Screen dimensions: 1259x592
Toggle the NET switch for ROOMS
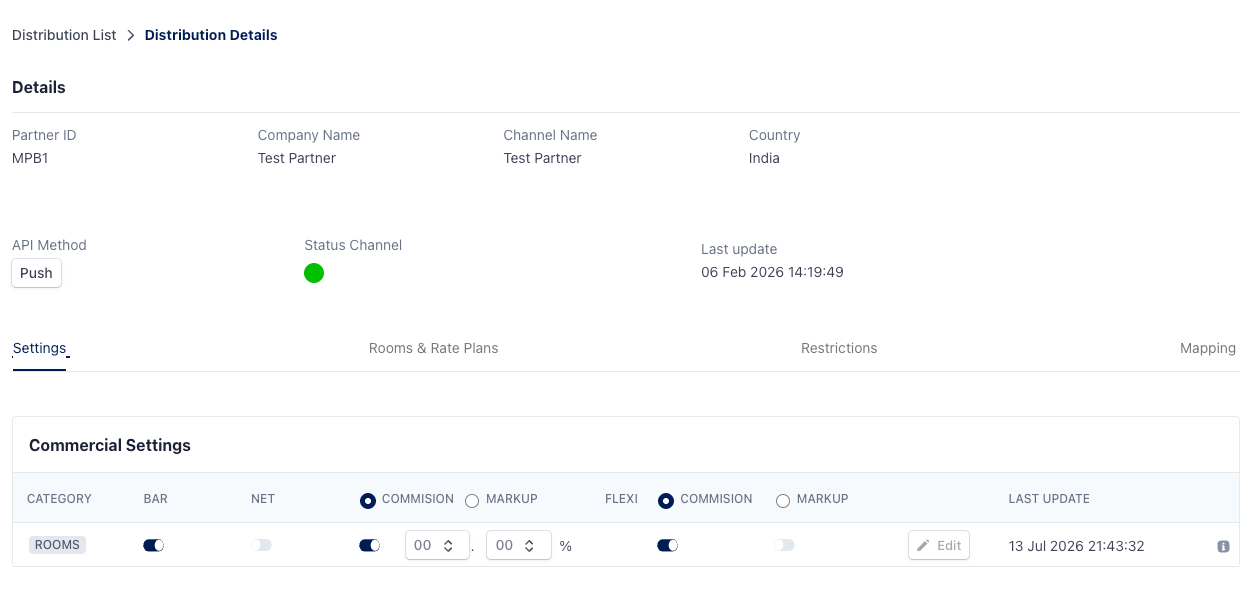pyautogui.click(x=261, y=545)
